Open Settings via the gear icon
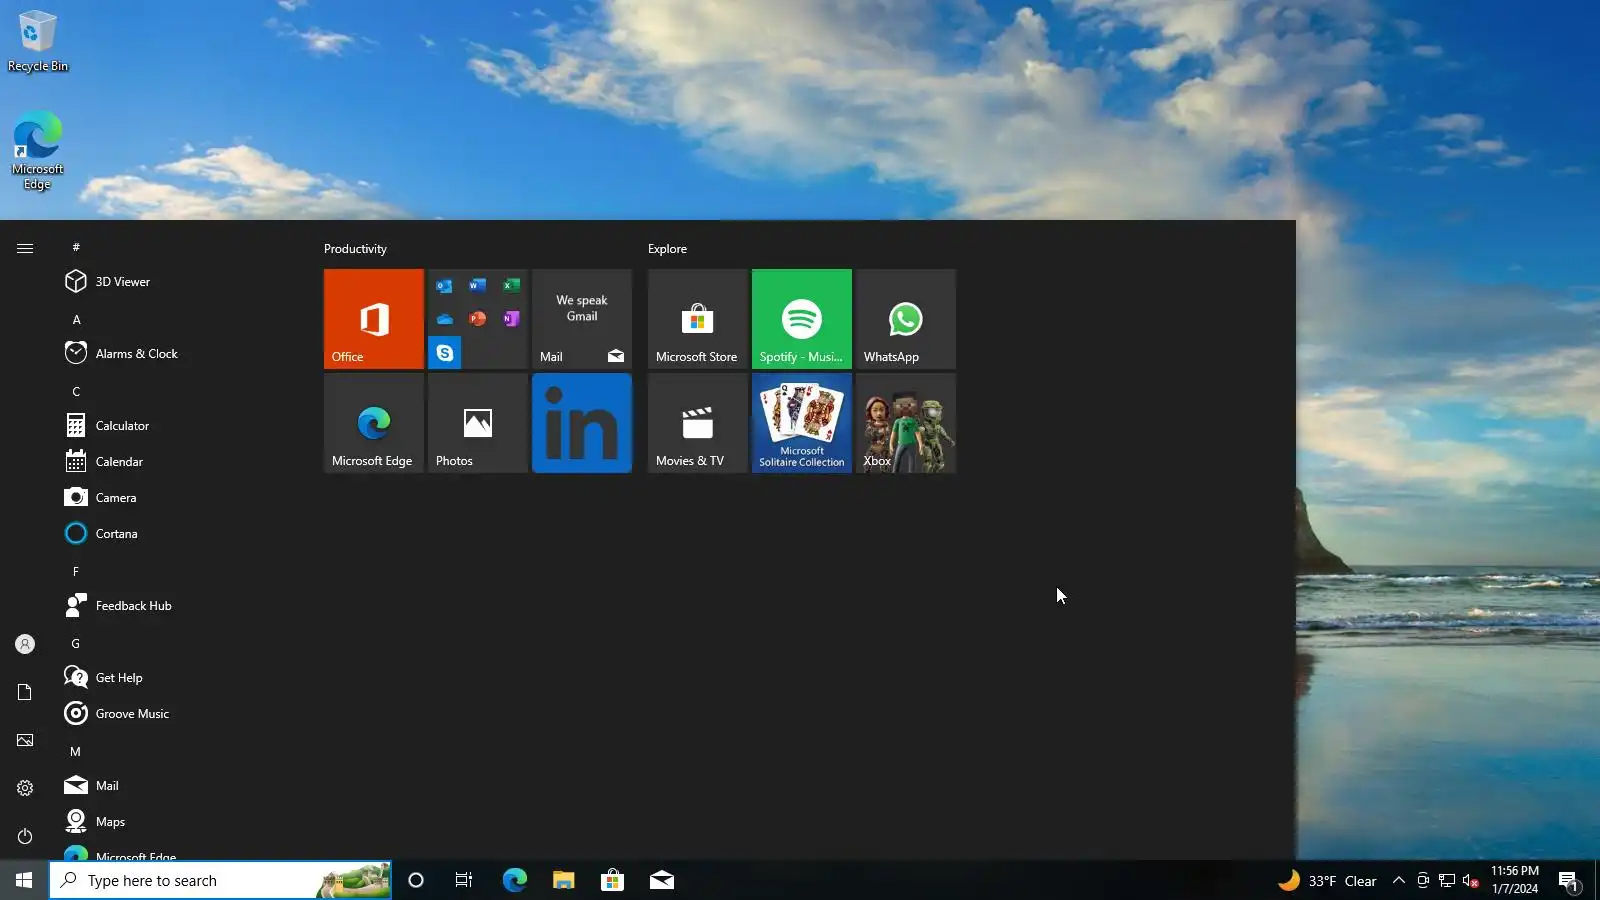 point(25,788)
